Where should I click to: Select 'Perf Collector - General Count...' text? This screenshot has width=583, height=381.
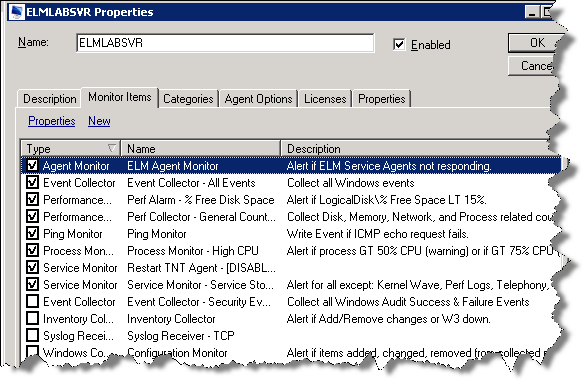coord(202,217)
